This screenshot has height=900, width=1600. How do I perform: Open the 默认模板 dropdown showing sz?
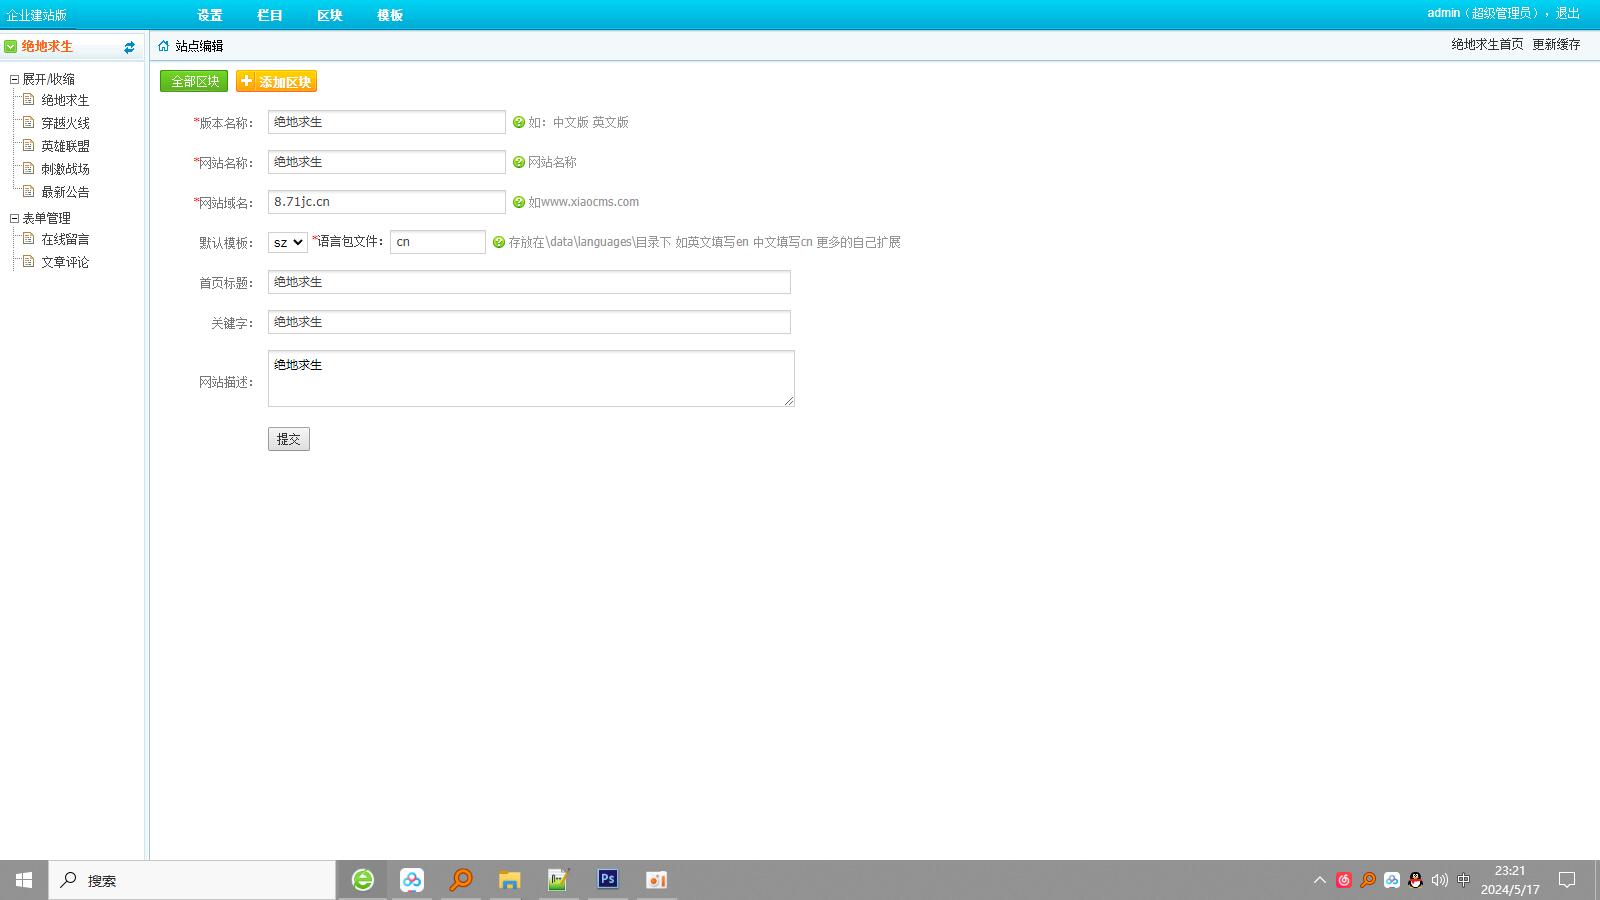[x=287, y=242]
